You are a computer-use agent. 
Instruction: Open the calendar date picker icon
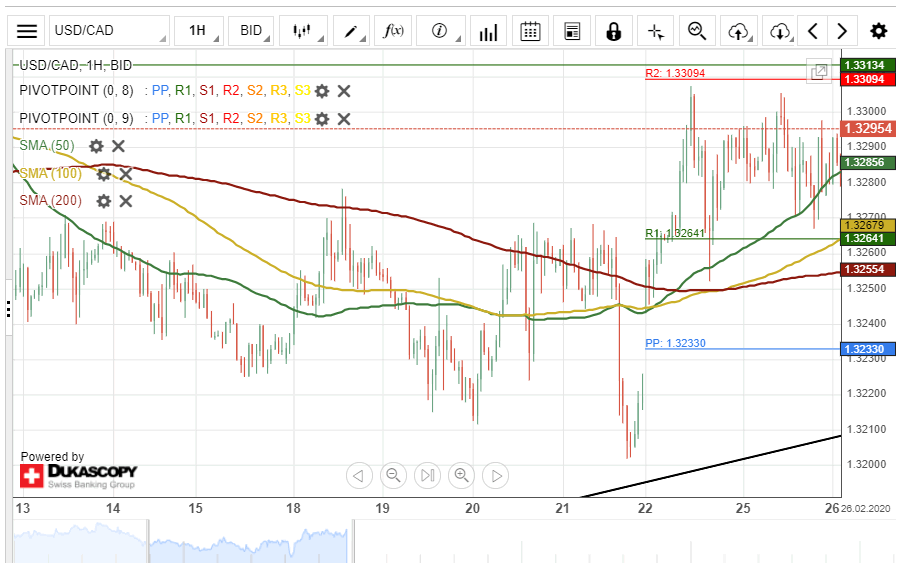pyautogui.click(x=531, y=31)
